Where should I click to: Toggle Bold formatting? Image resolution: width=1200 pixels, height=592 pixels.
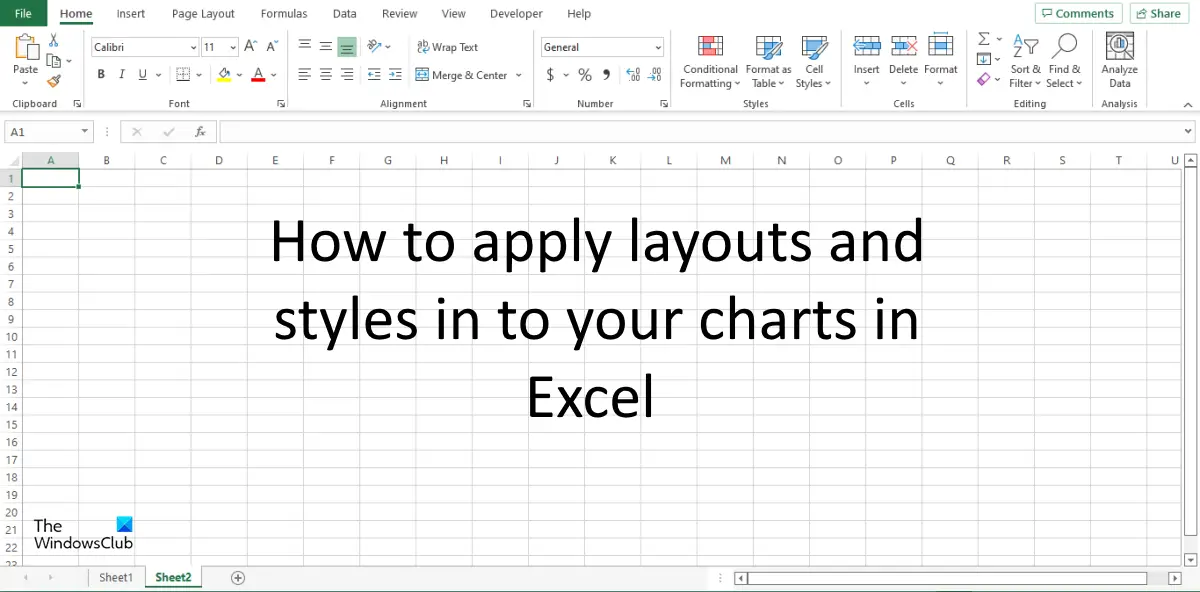point(101,75)
